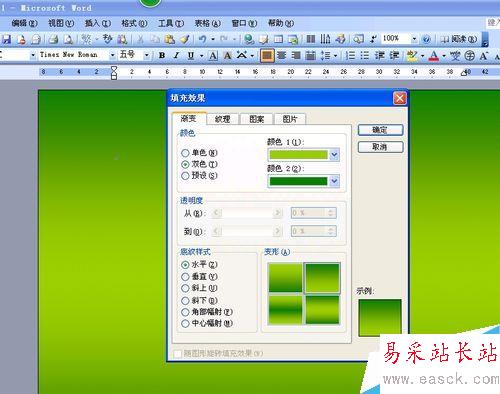Select the 单色 one-color radio button
Image resolution: width=500 pixels, height=394 pixels.
point(185,153)
